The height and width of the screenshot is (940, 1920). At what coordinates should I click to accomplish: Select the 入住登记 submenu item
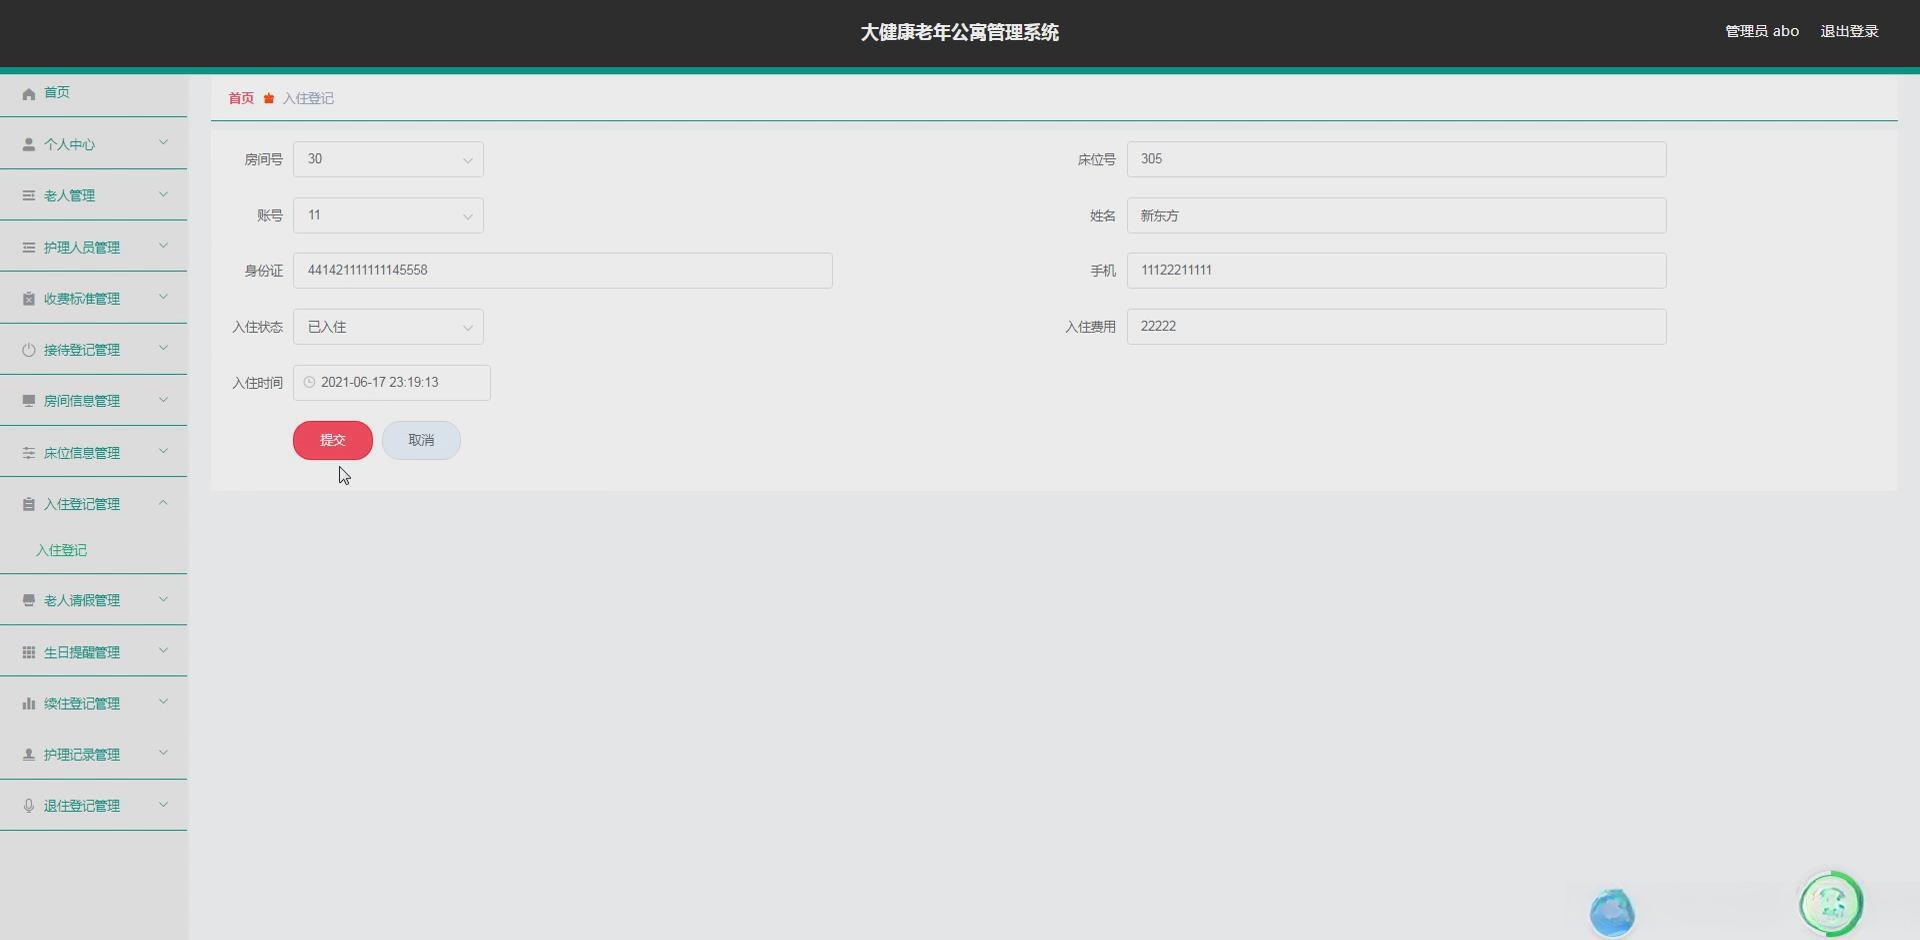(x=62, y=551)
